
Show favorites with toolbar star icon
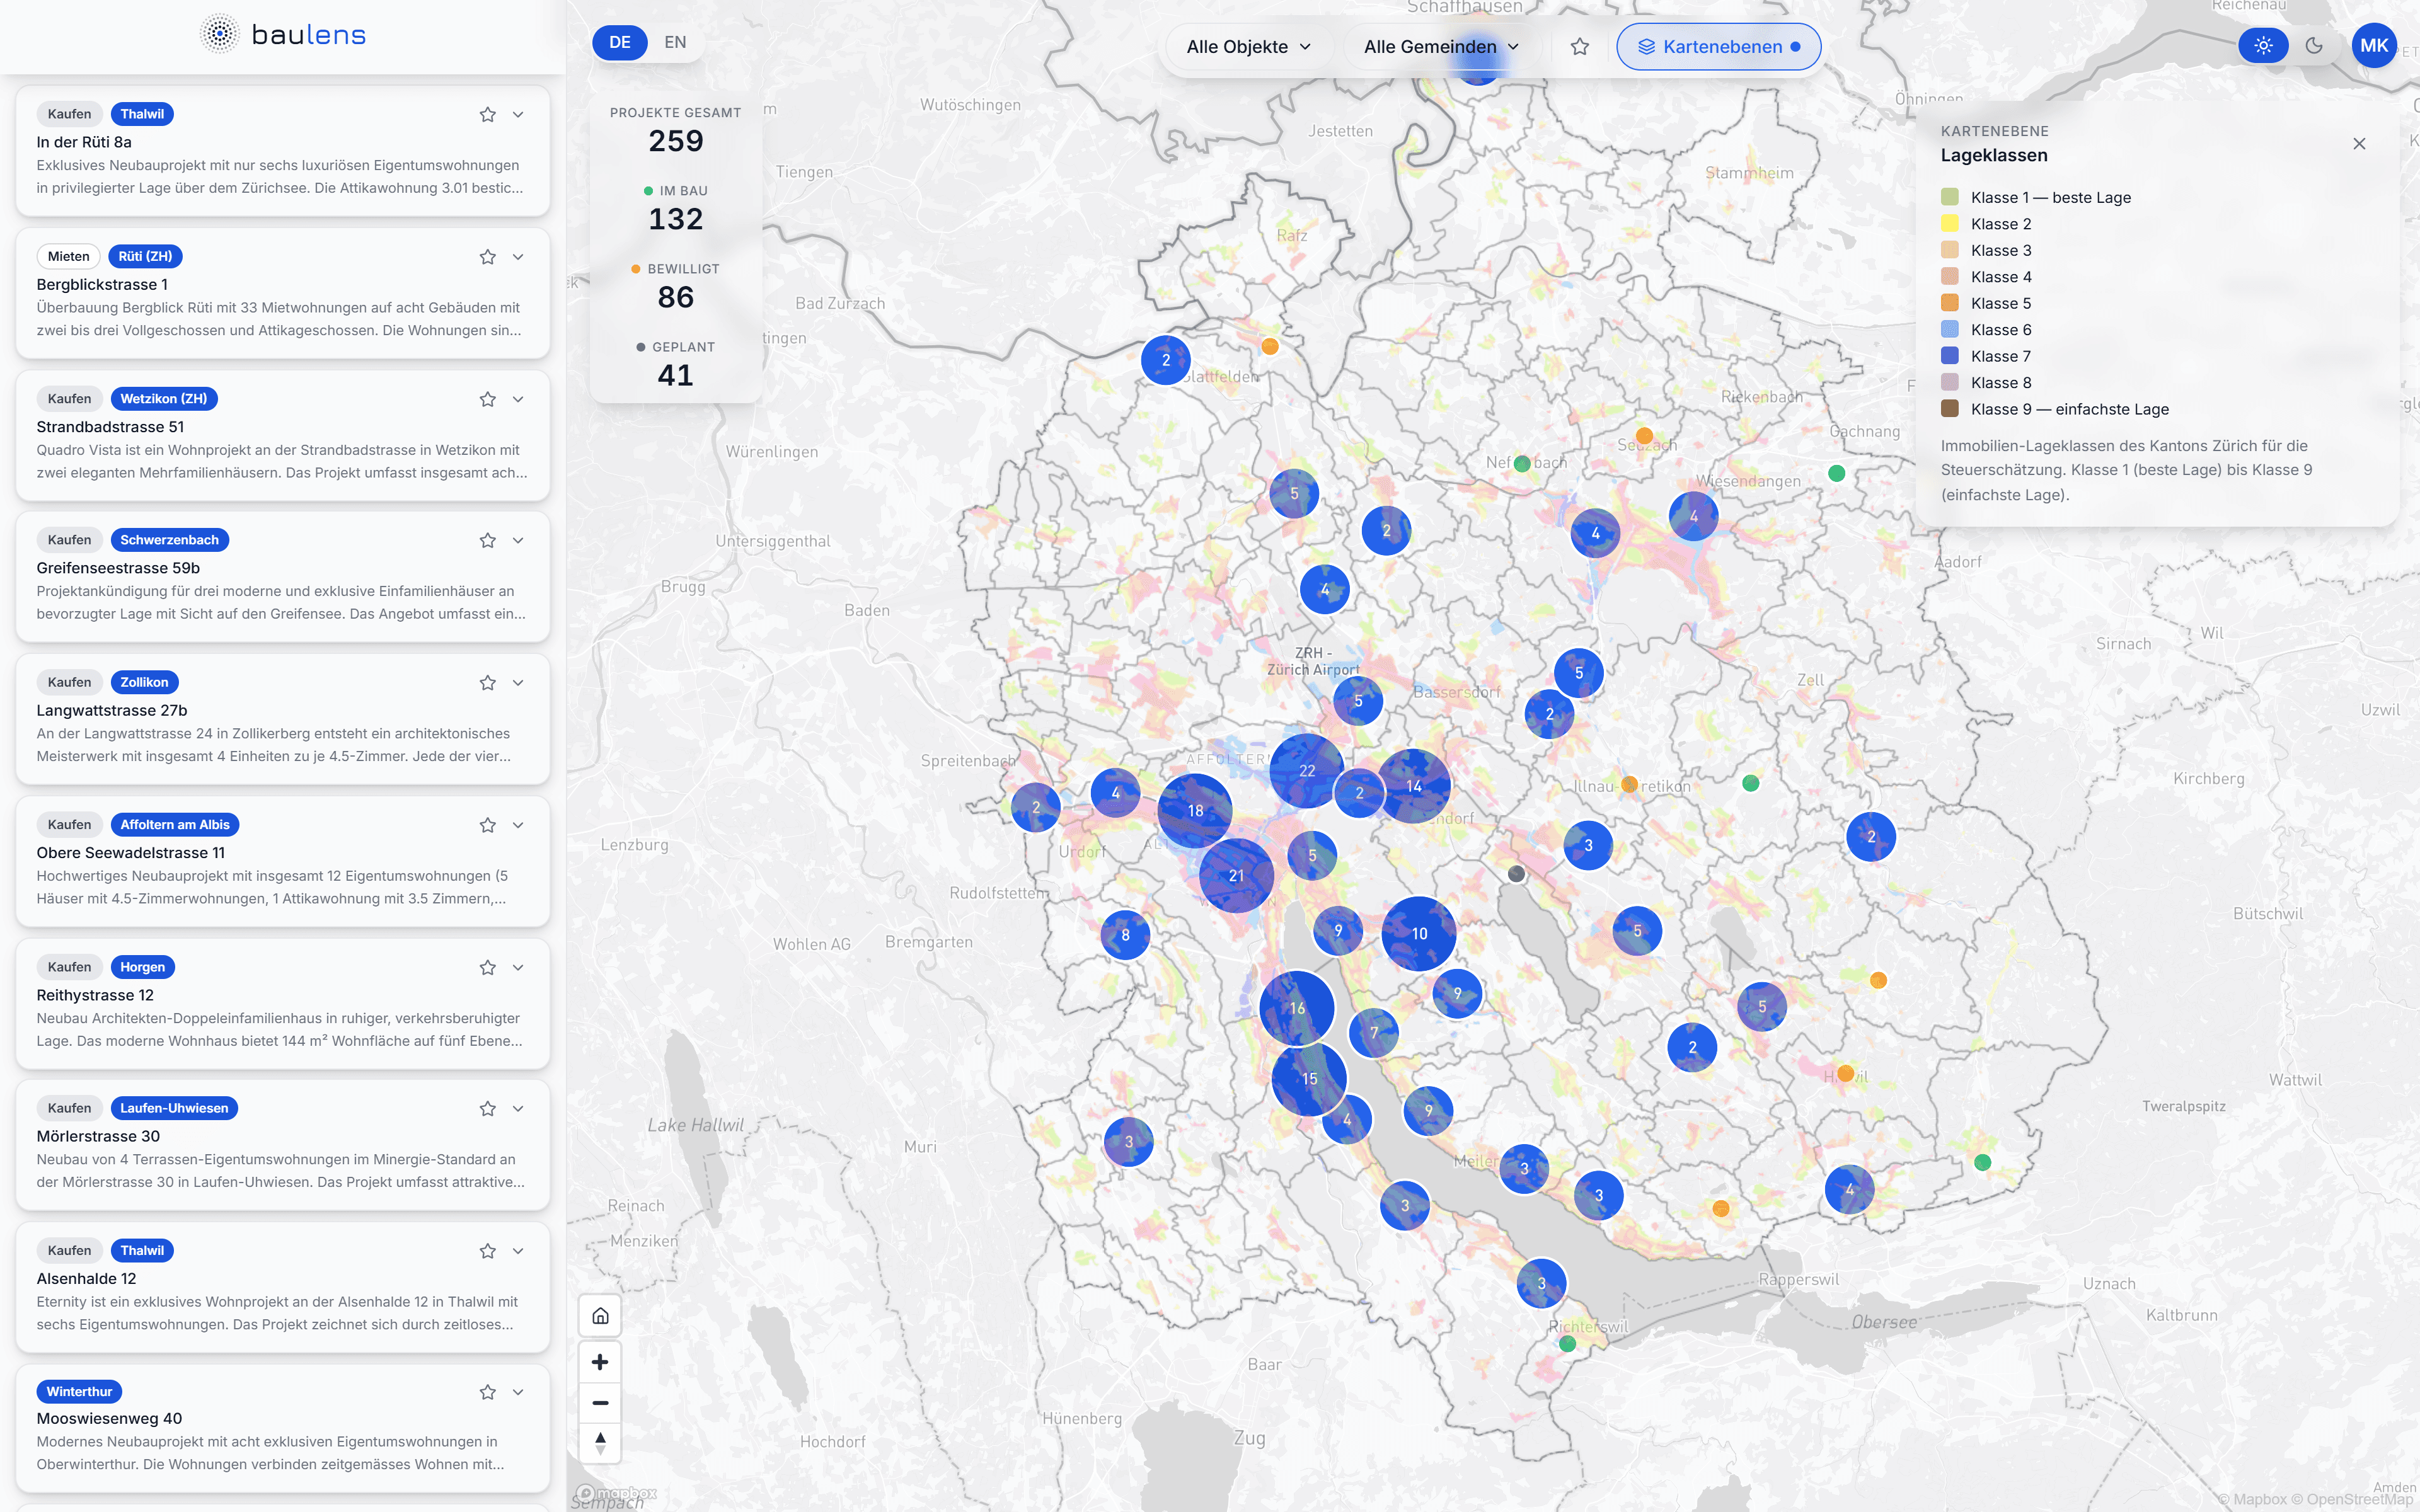coord(1580,47)
